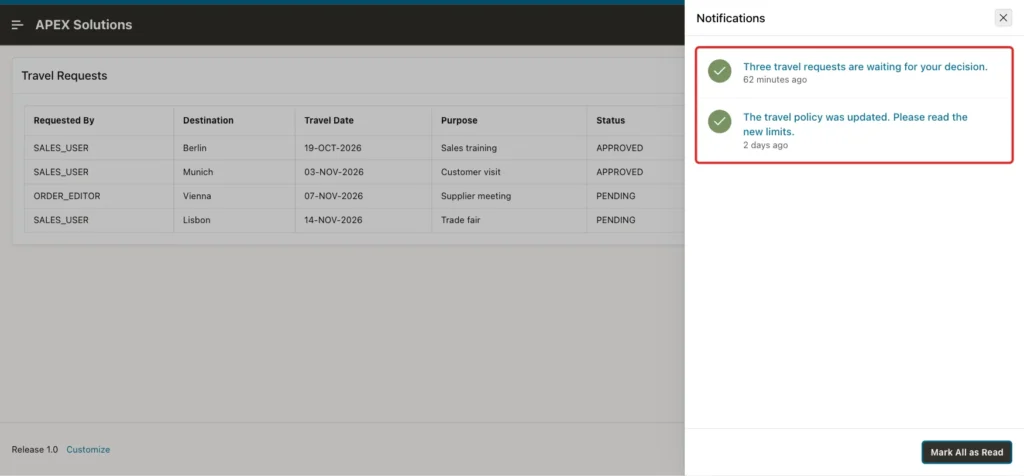Click Mark All as Read button
This screenshot has height=476, width=1024.
(x=967, y=452)
